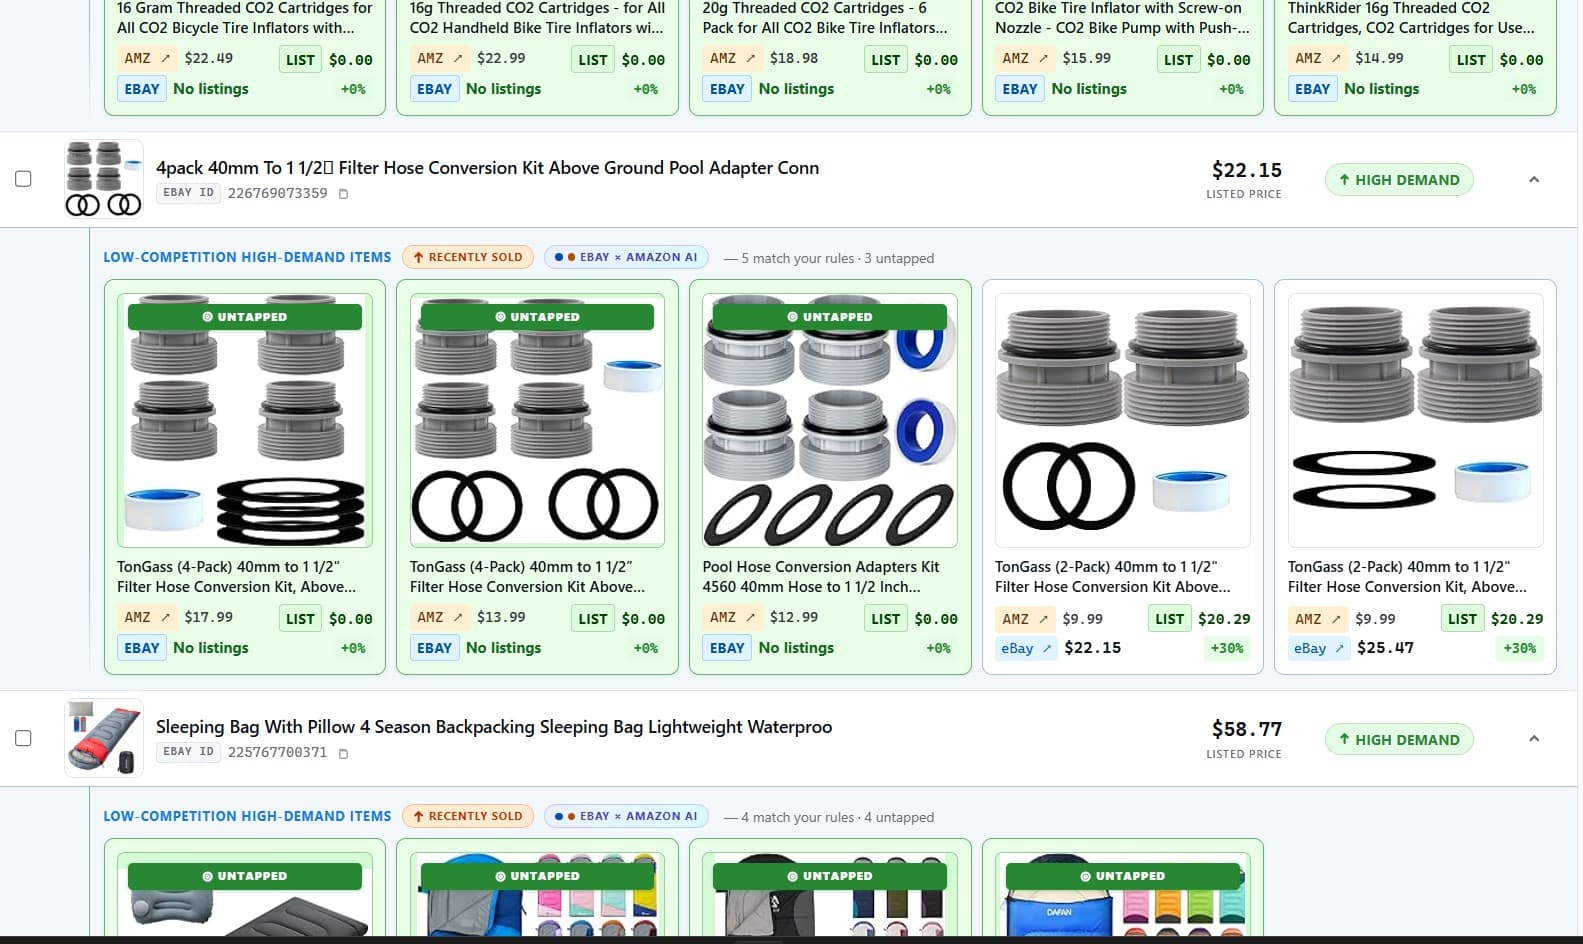Screen dimensions: 1583x944
Task: Click LIST $20.29 button on eBay $25.47 card
Action: click(x=1462, y=619)
